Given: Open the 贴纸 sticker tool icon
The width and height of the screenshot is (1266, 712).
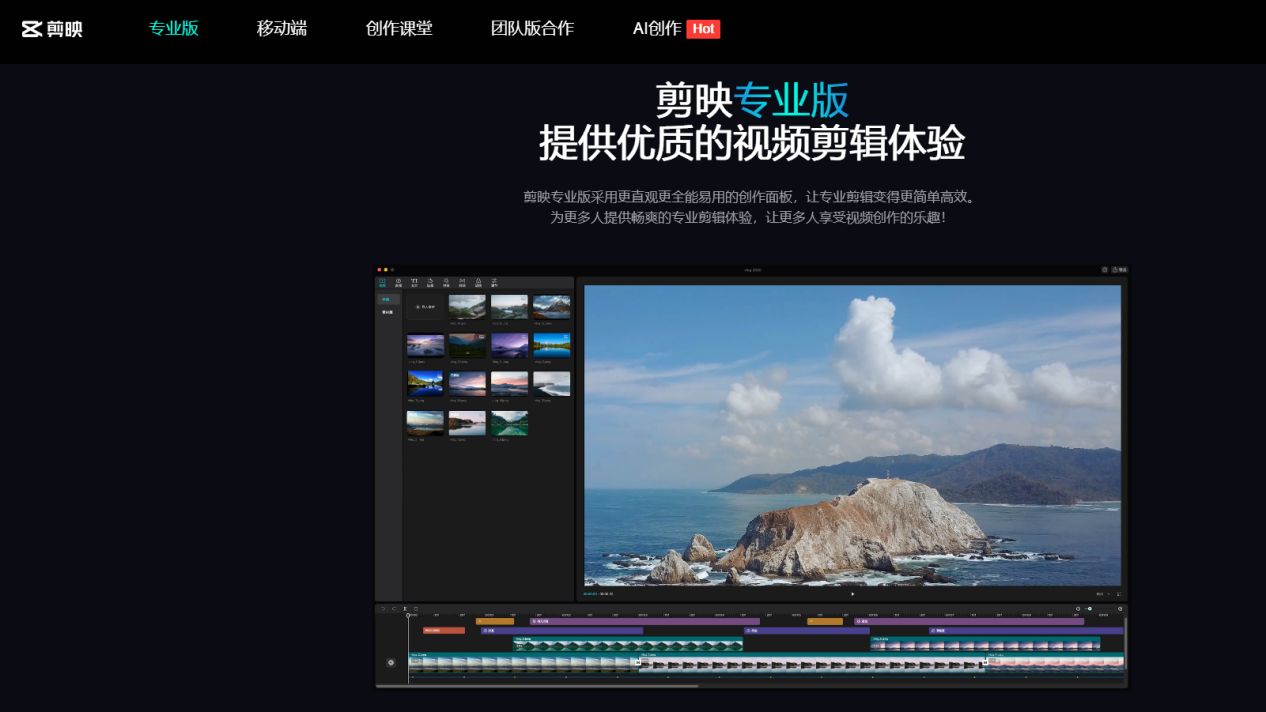Looking at the screenshot, I should tap(430, 283).
